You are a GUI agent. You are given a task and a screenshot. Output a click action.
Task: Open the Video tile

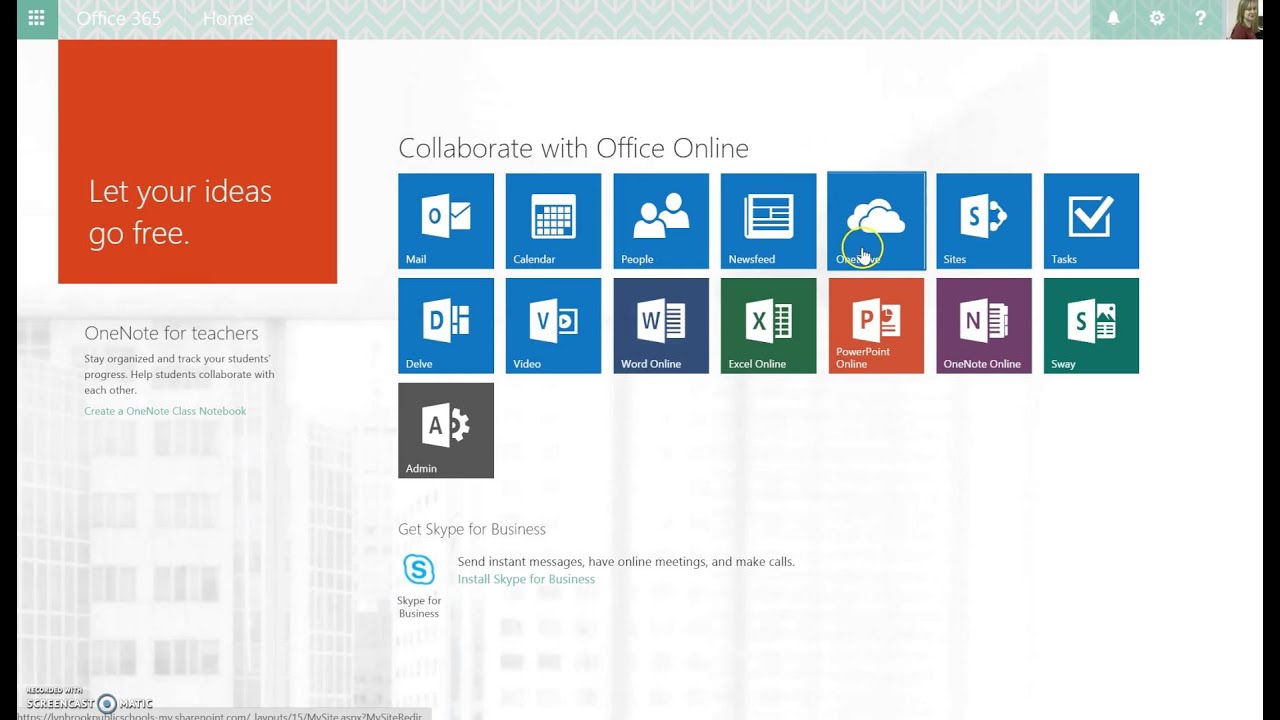(x=553, y=326)
